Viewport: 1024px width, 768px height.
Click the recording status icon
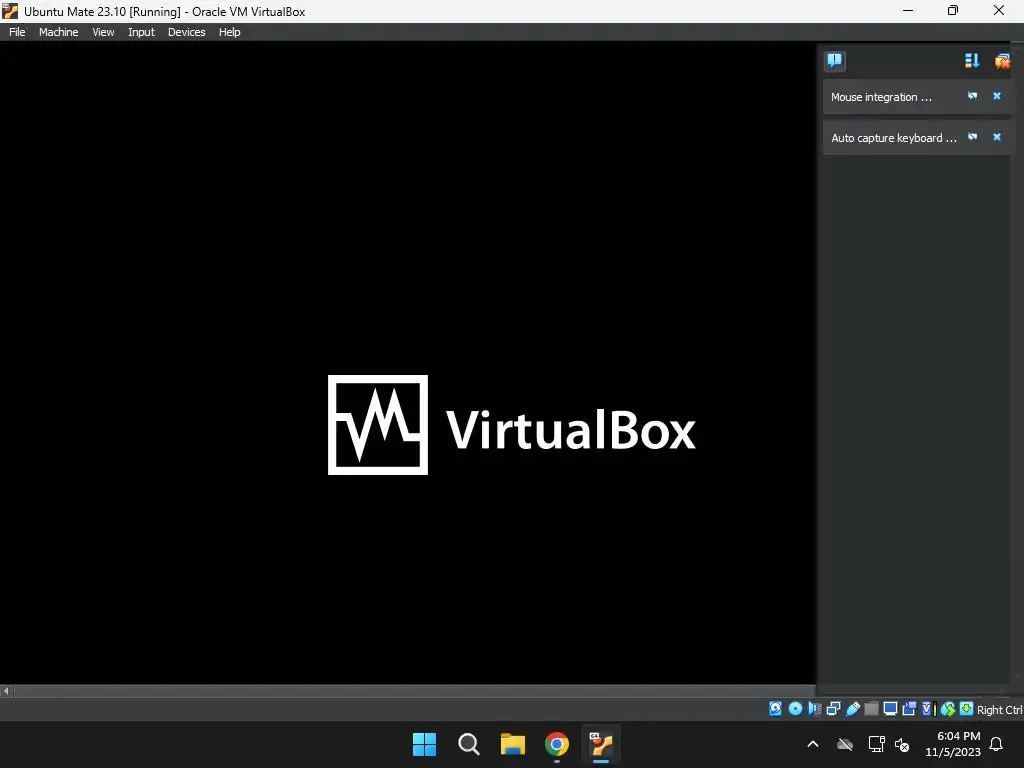click(x=909, y=709)
